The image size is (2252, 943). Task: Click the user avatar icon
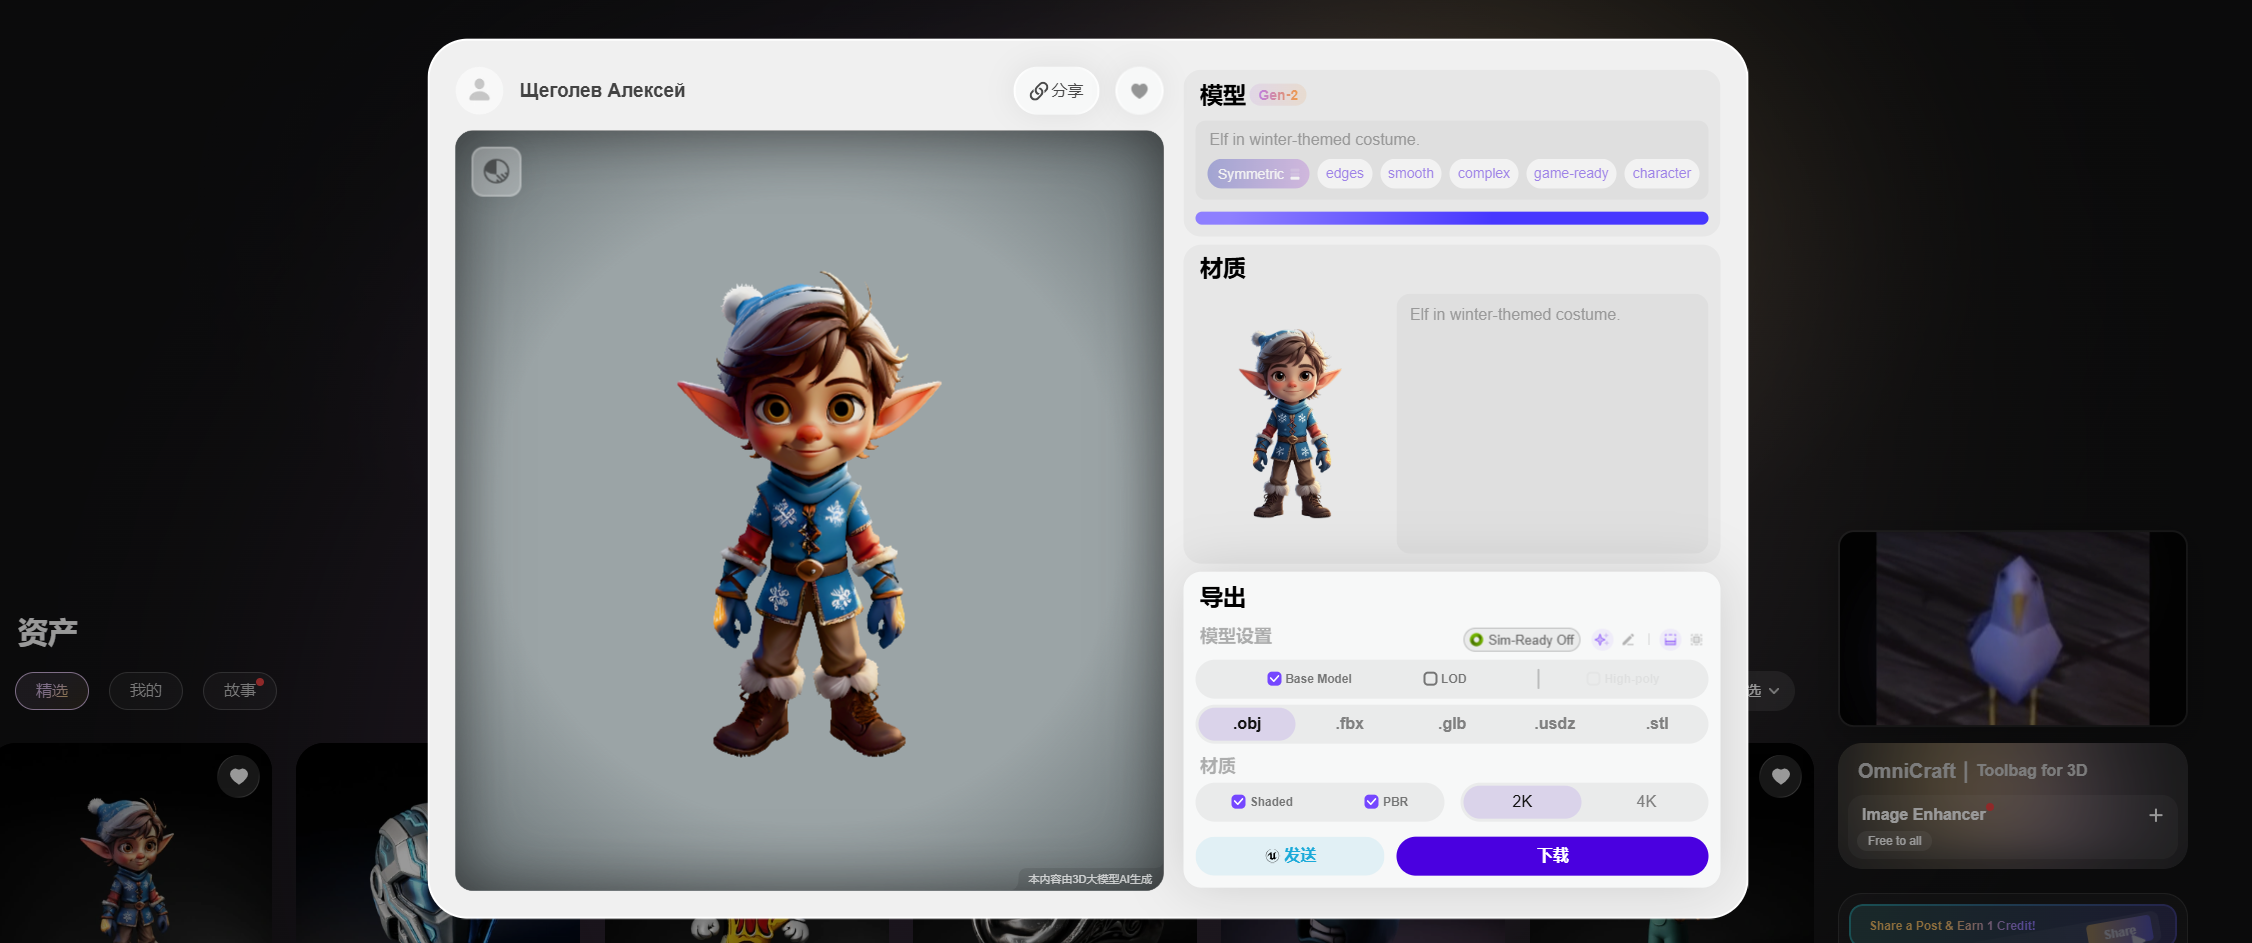pos(480,91)
